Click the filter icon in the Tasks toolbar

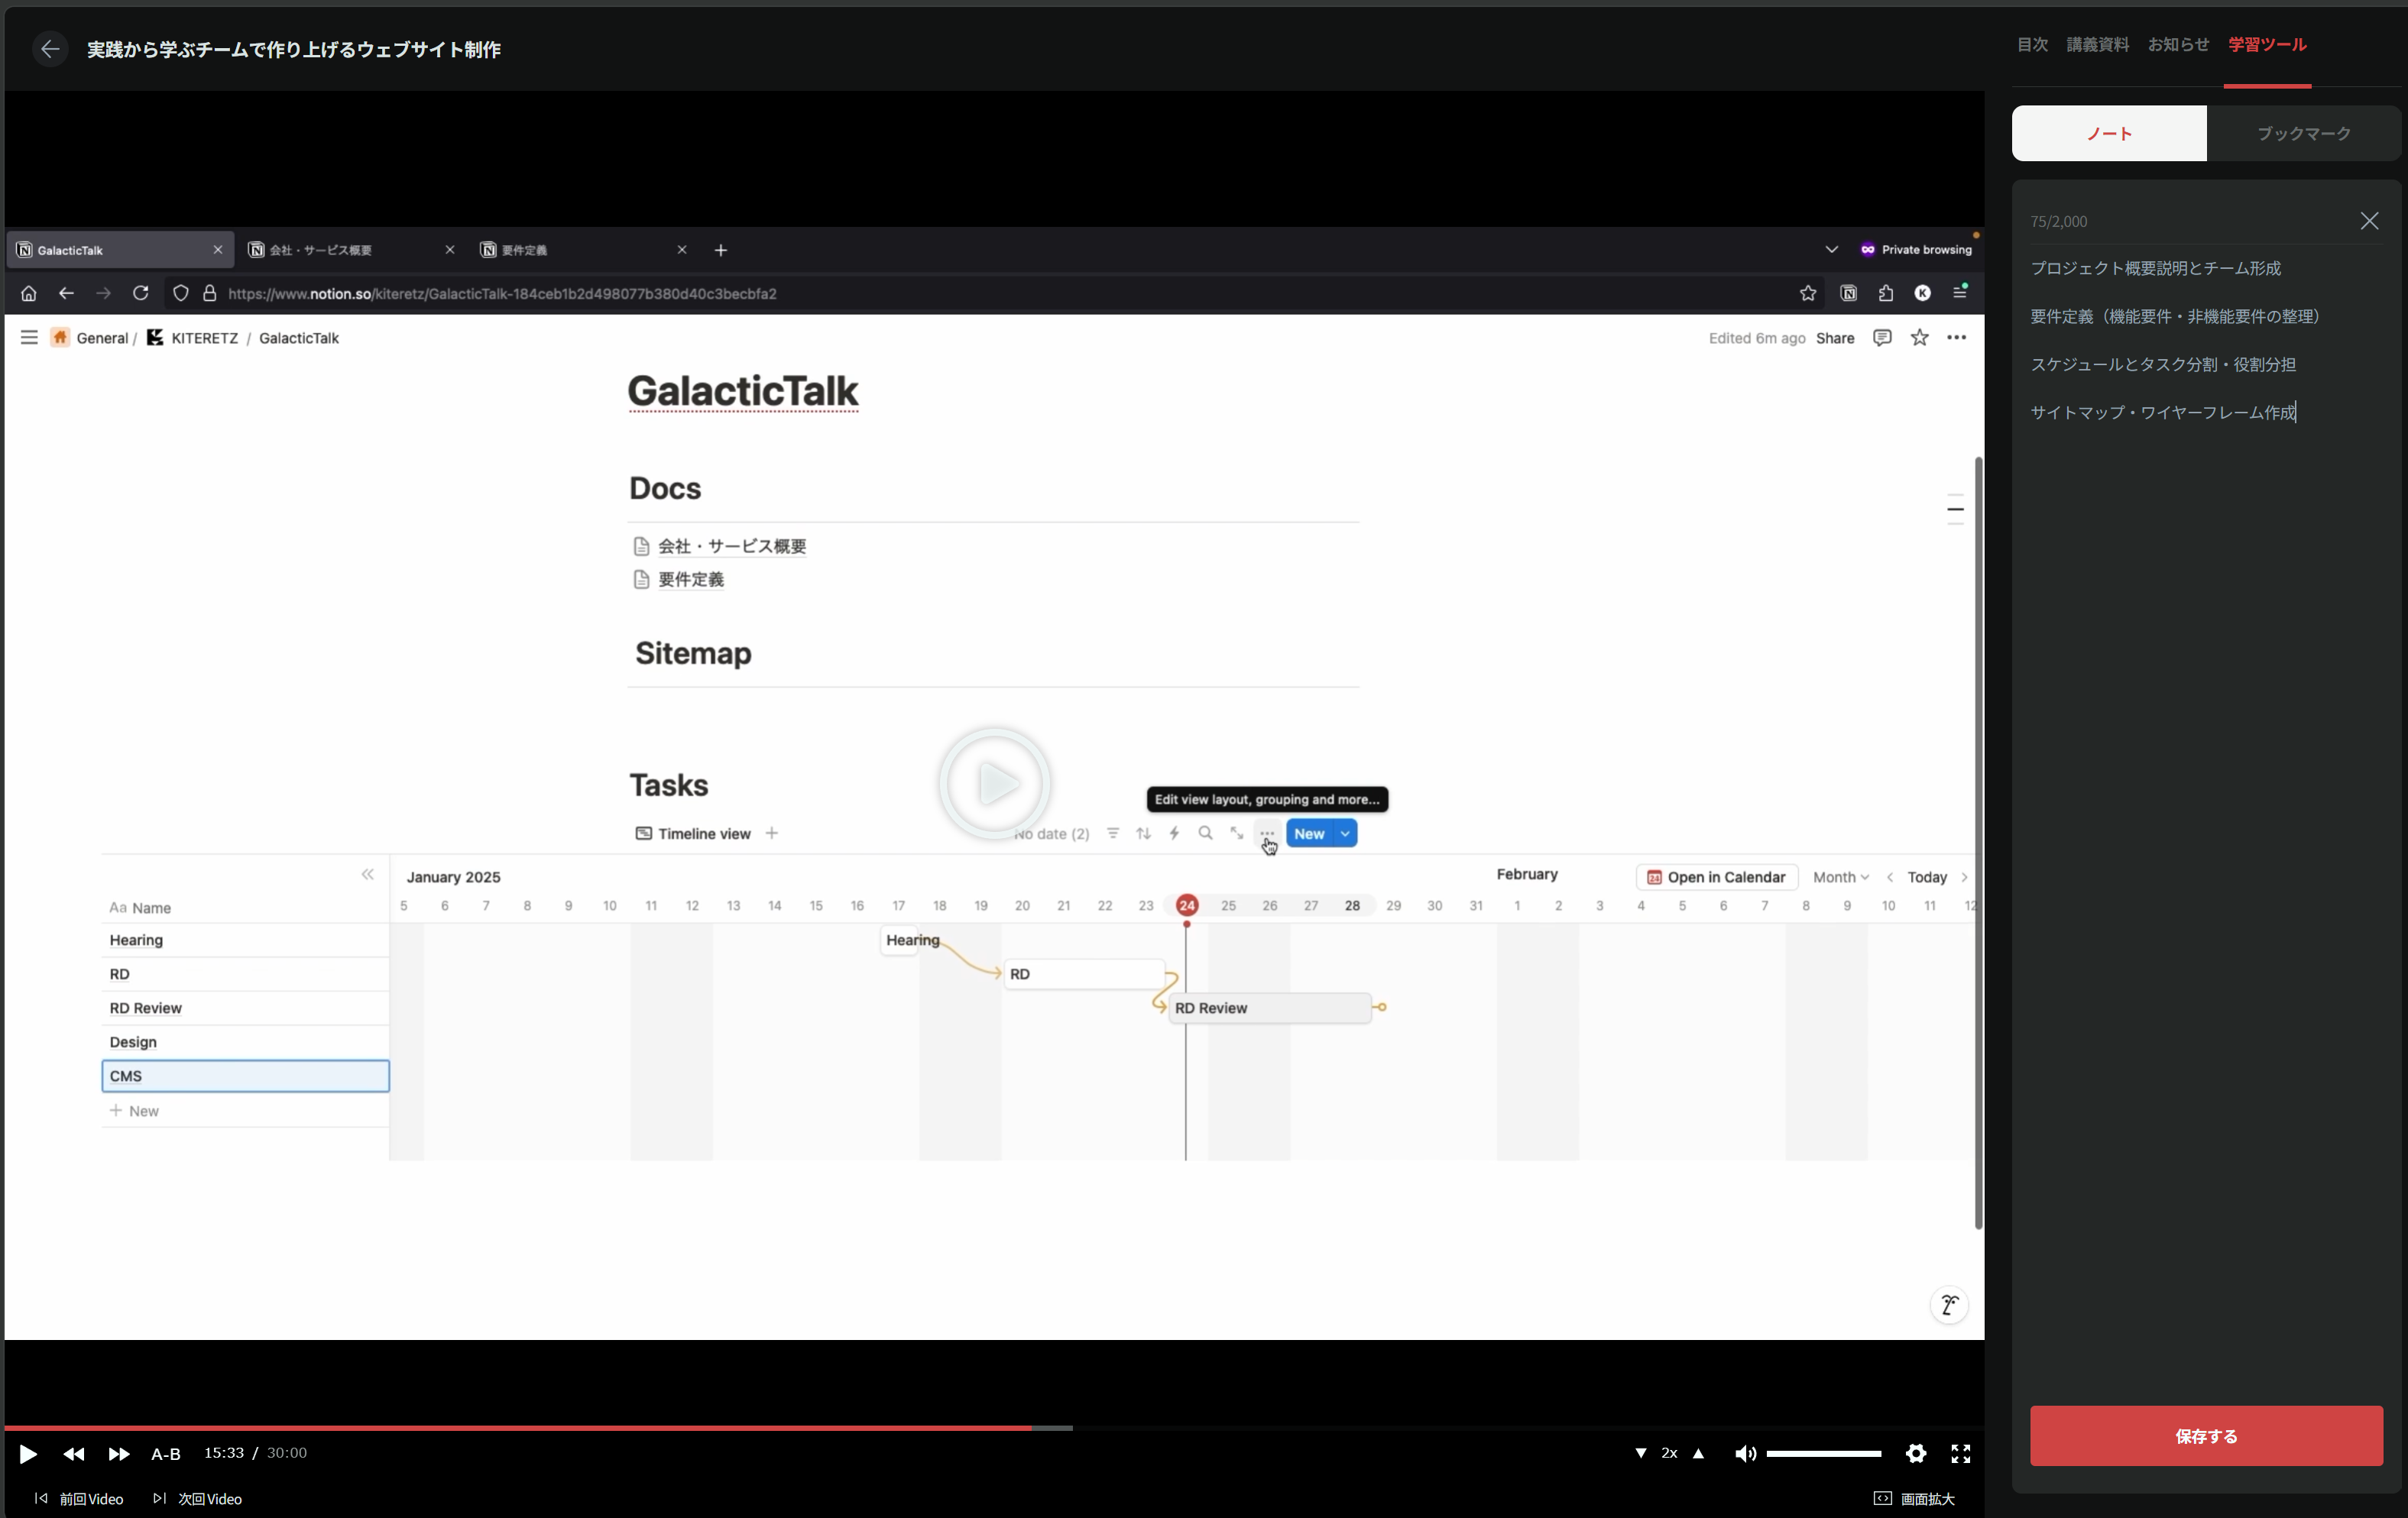[1112, 833]
